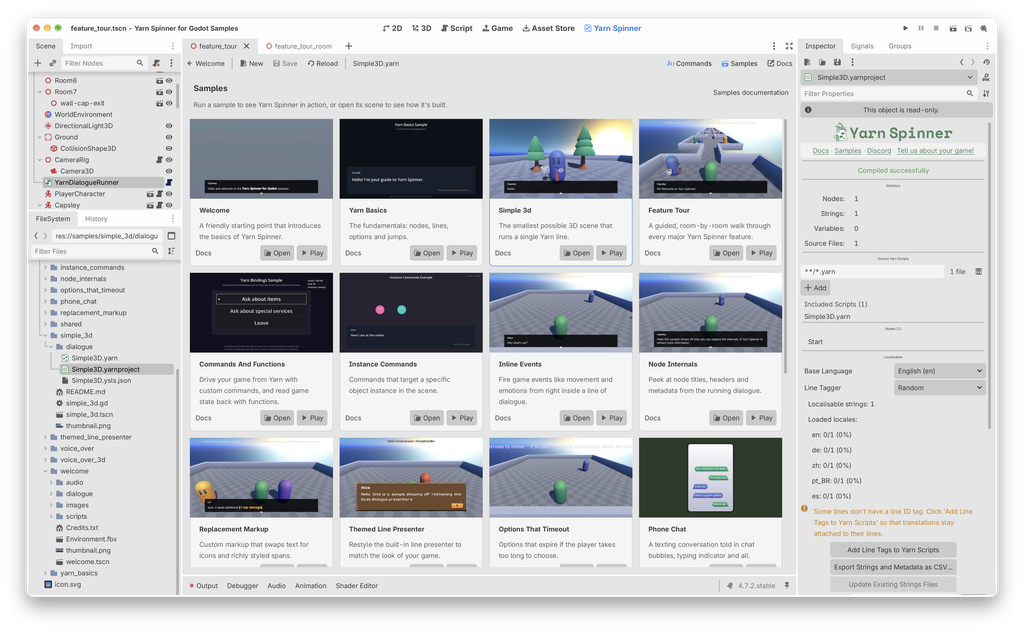Click Add Line Tags to Yarn Scripts

tap(893, 550)
